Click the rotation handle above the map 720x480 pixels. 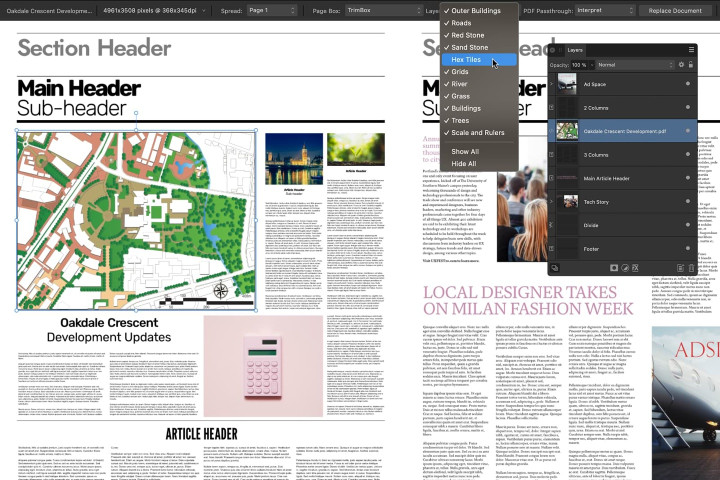pyautogui.click(x=136, y=113)
